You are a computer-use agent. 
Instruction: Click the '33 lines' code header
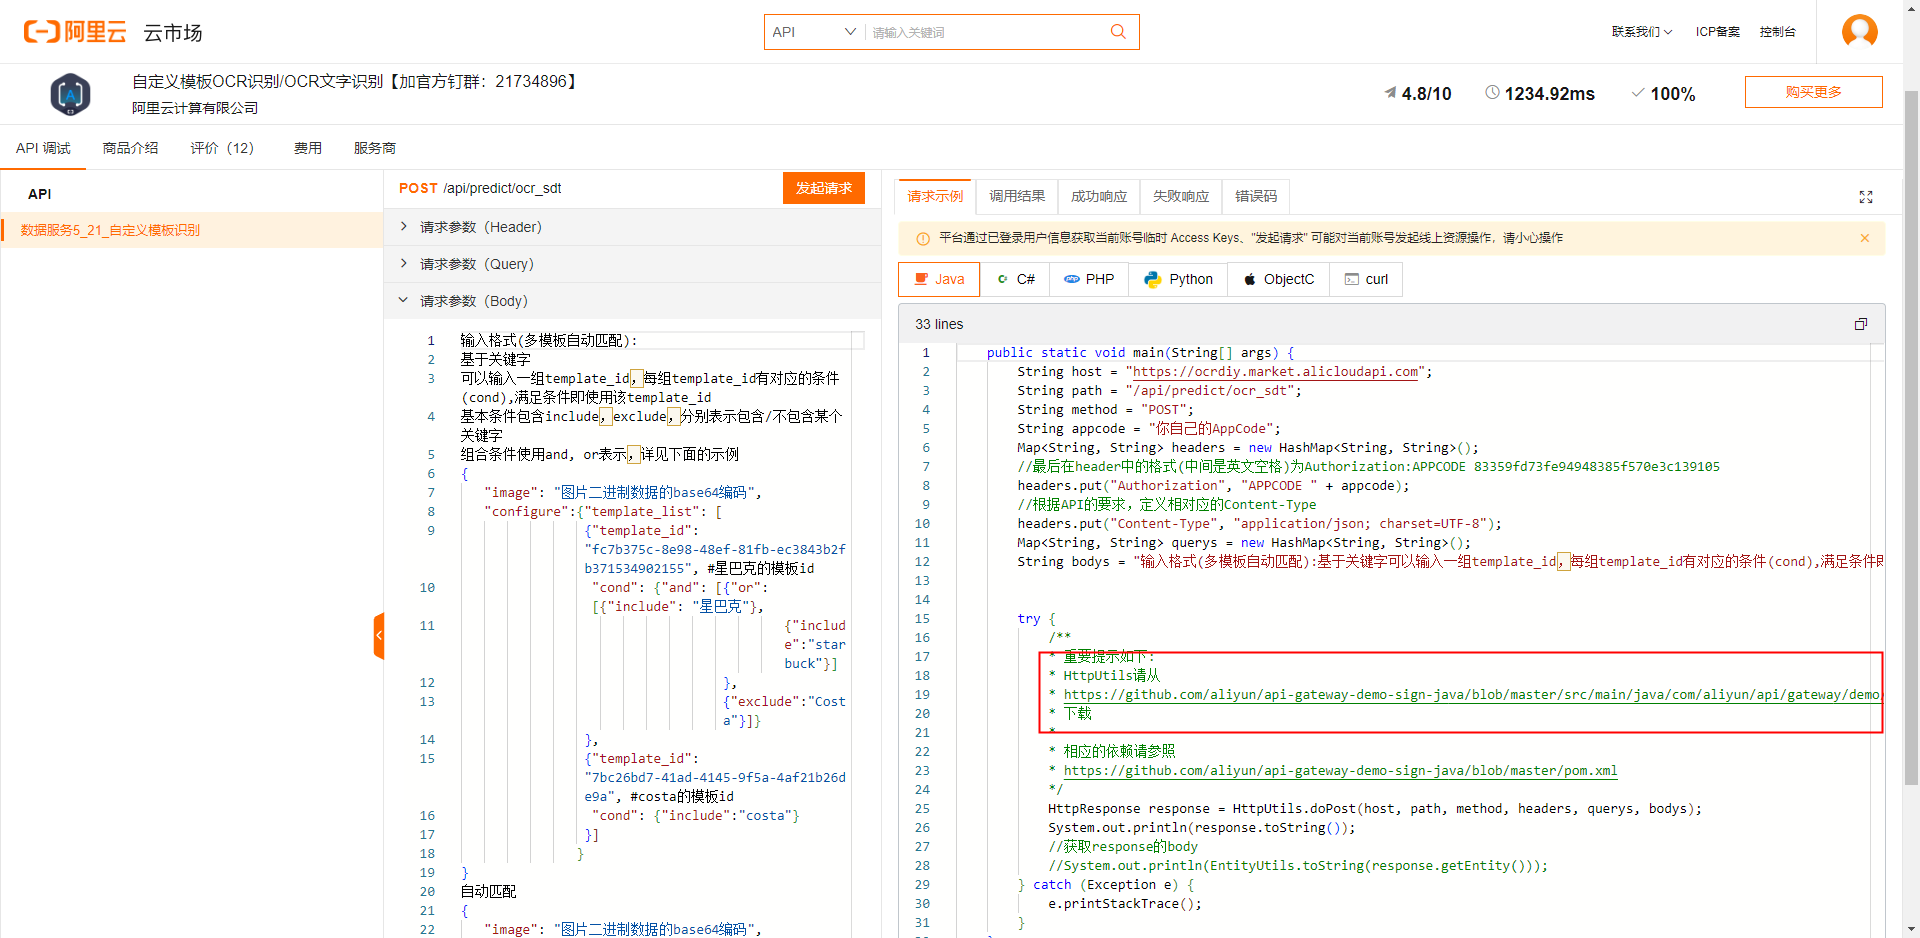939,324
